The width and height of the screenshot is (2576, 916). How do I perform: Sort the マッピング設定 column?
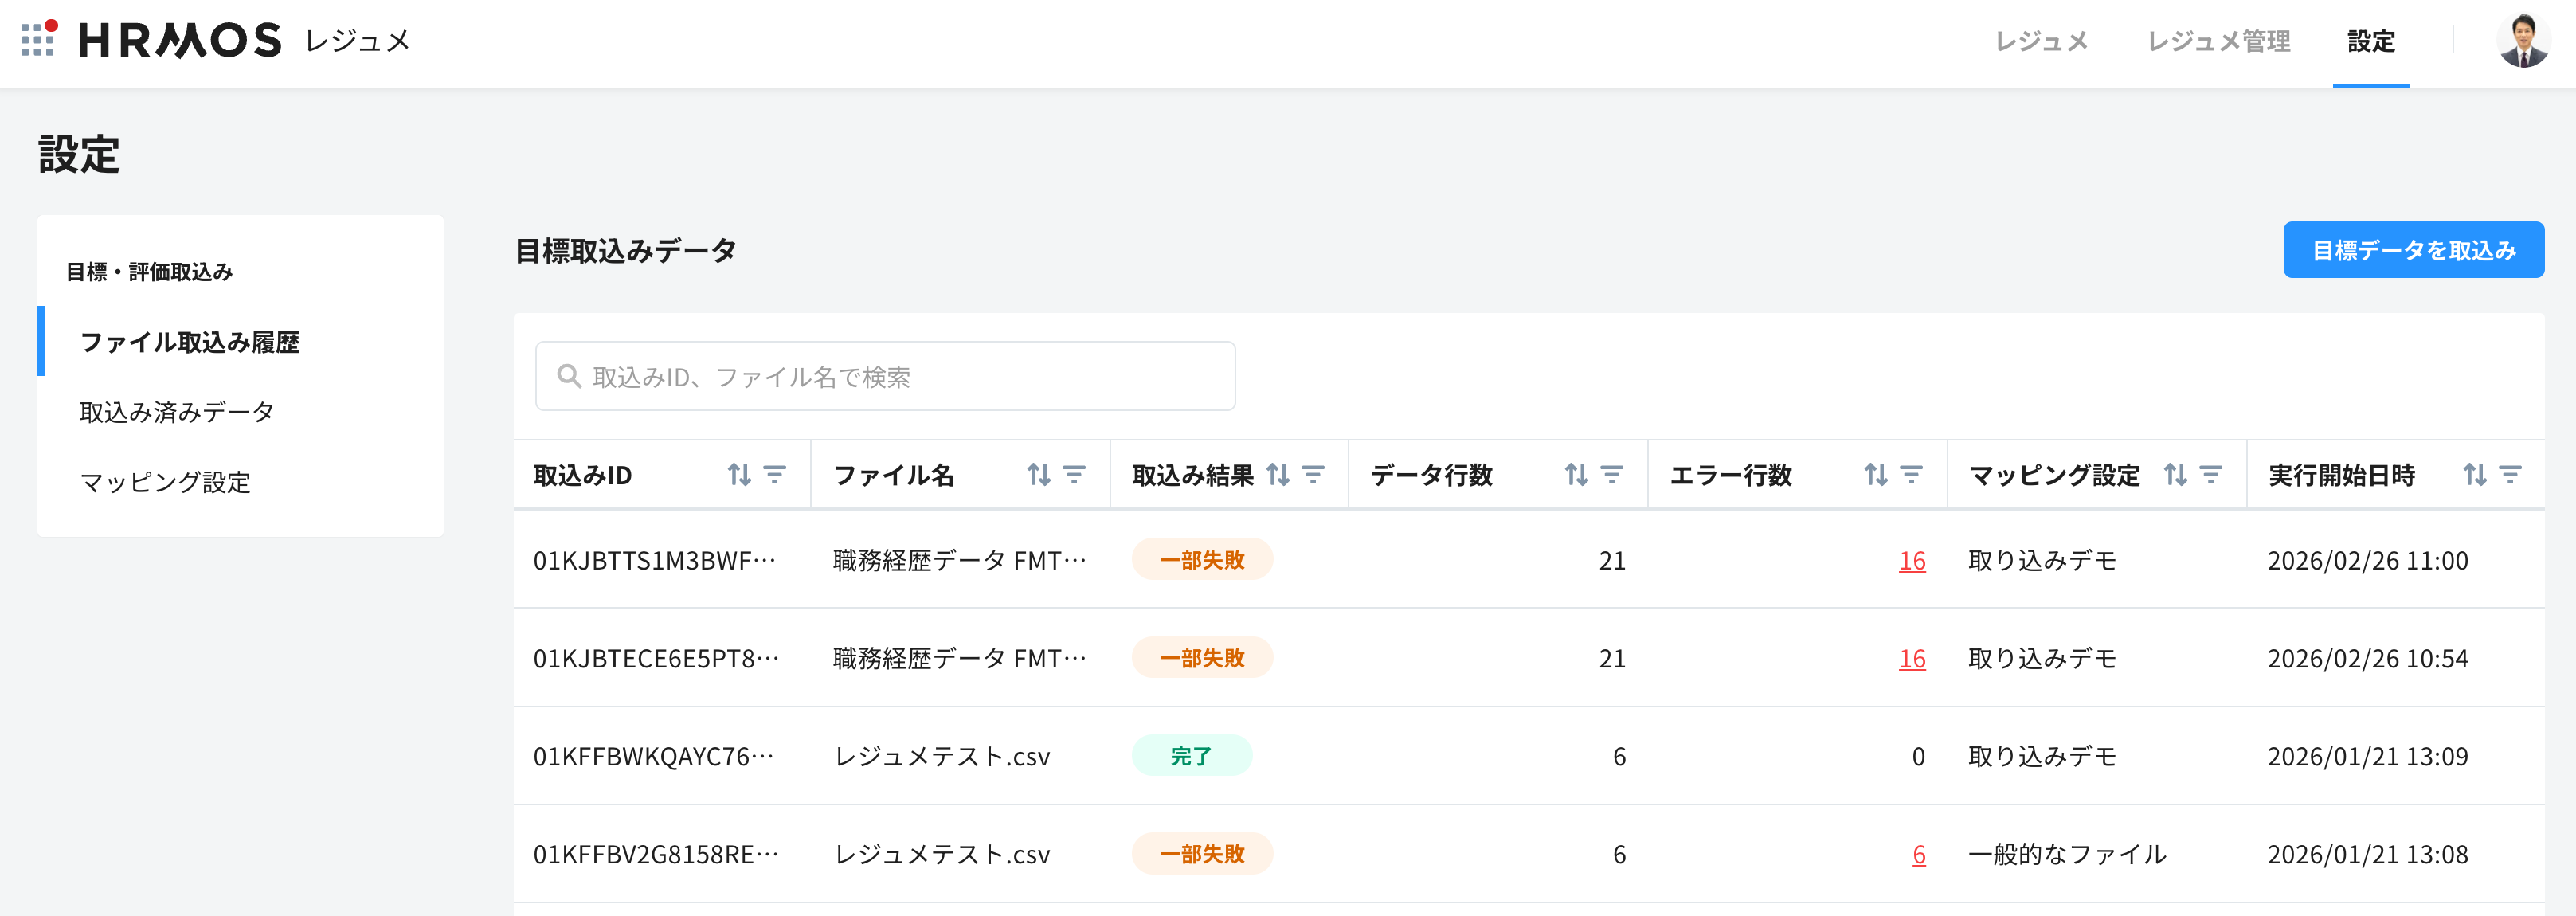pyautogui.click(x=2176, y=475)
